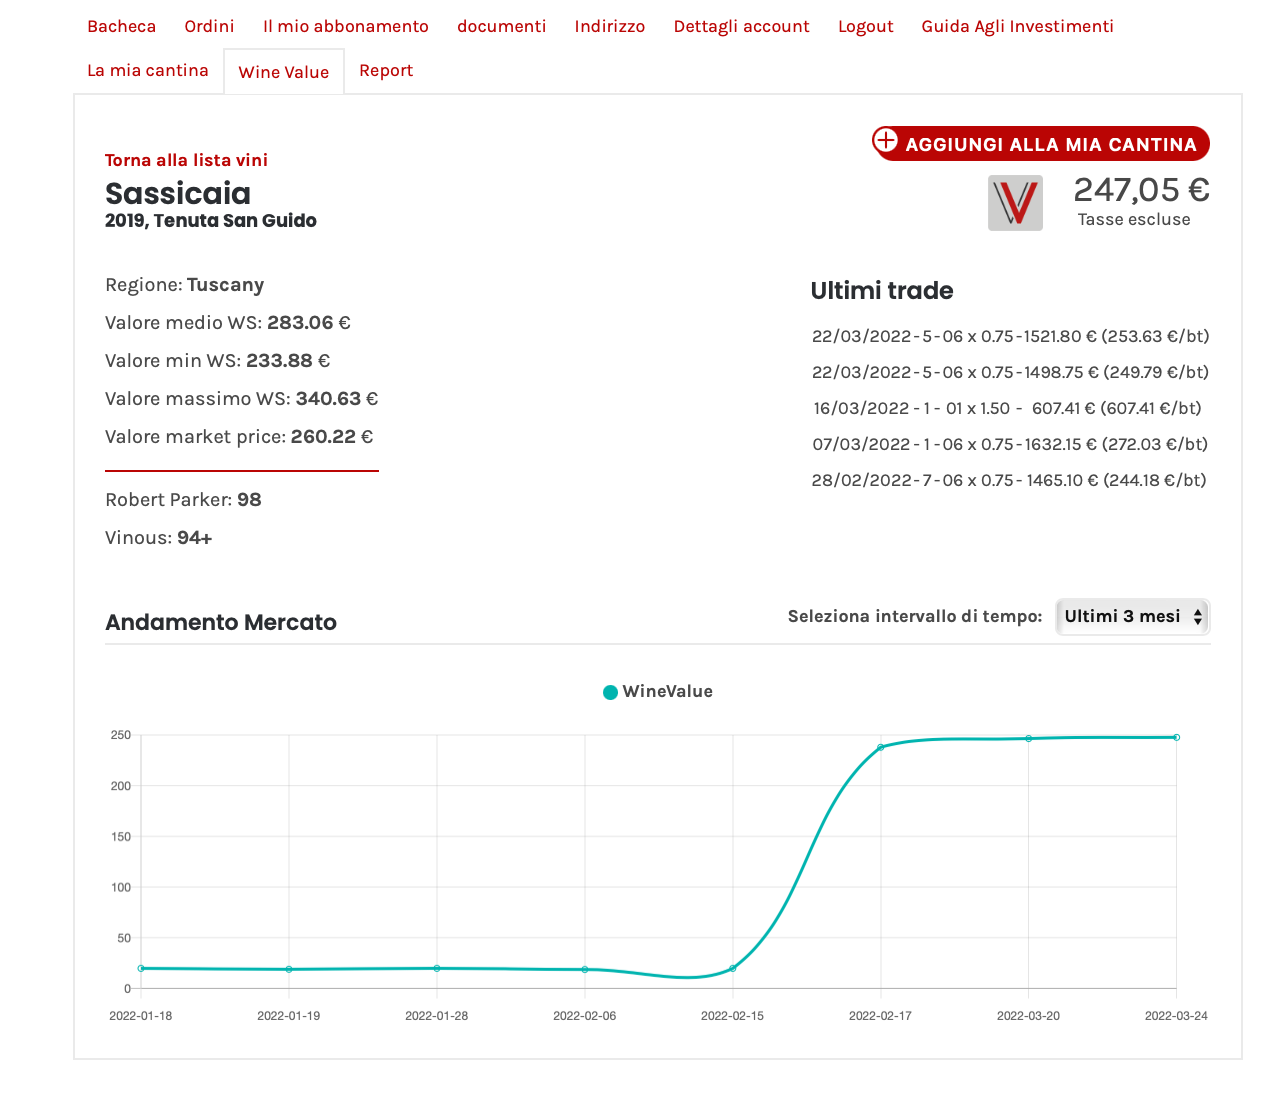Click the Andamento Mercato heading

[221, 622]
